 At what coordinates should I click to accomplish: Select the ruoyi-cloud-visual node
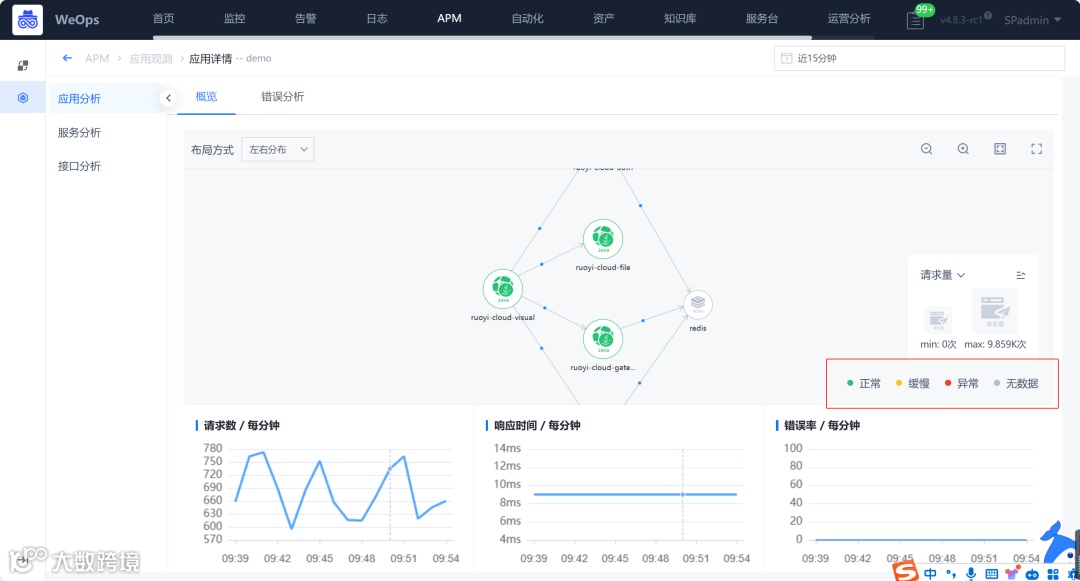pyautogui.click(x=503, y=288)
